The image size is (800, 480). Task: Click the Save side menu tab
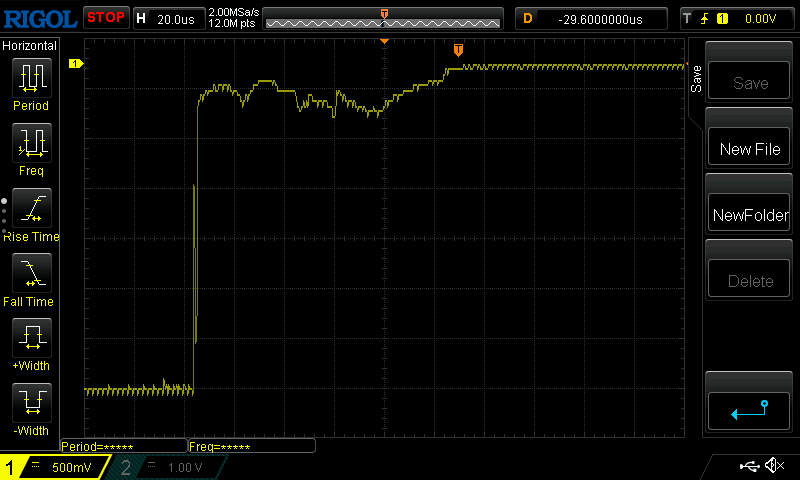click(x=696, y=78)
